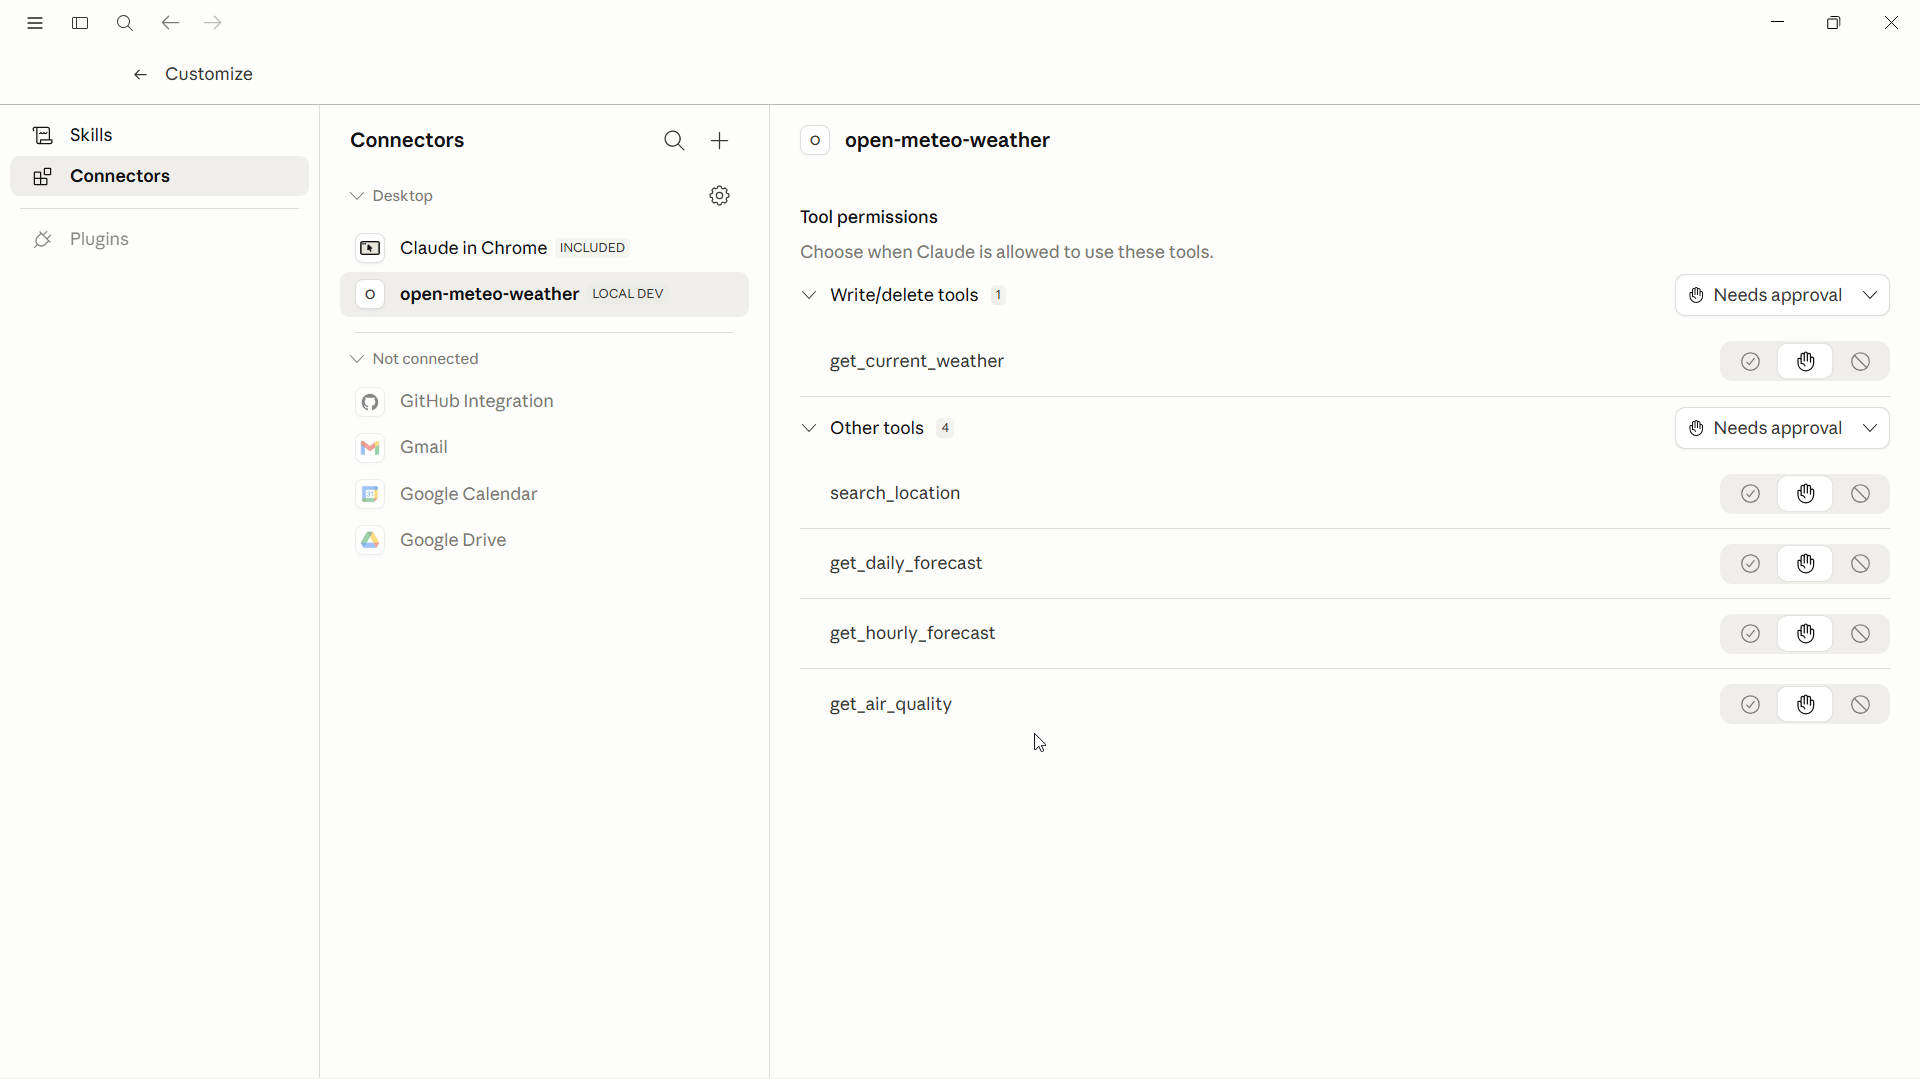The width and height of the screenshot is (1920, 1079).
Task: Set search_location to needs approval
Action: (1805, 494)
